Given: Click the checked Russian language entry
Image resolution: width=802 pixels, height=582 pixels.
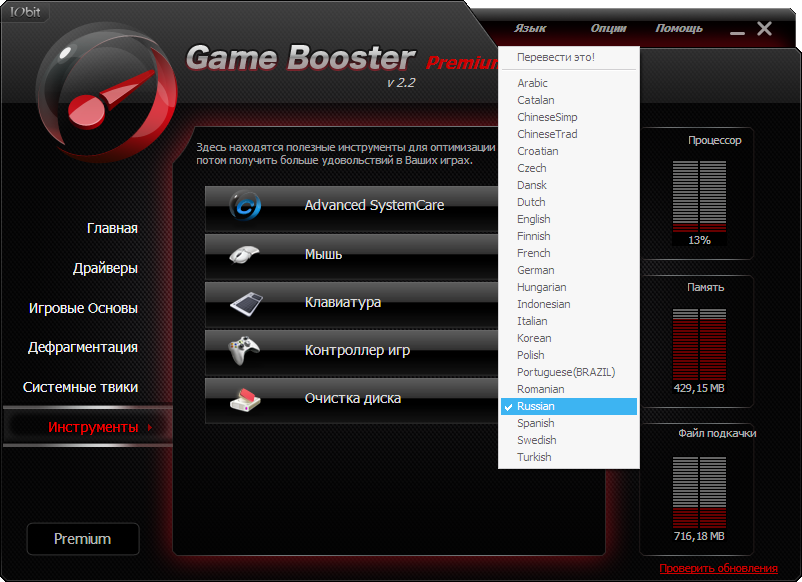Looking at the screenshot, I should [569, 406].
